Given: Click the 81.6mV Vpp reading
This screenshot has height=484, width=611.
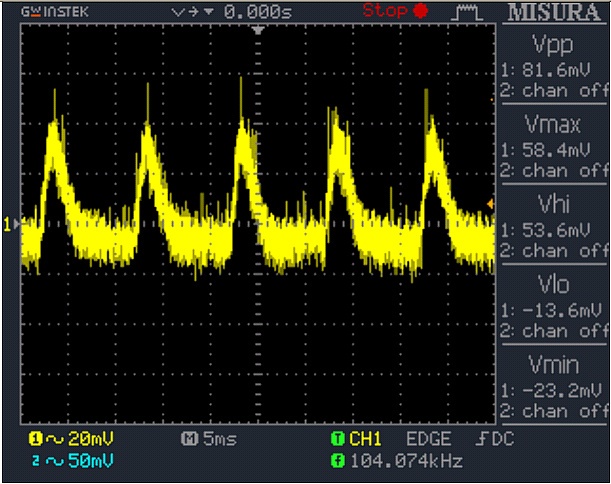Looking at the screenshot, I should point(556,70).
